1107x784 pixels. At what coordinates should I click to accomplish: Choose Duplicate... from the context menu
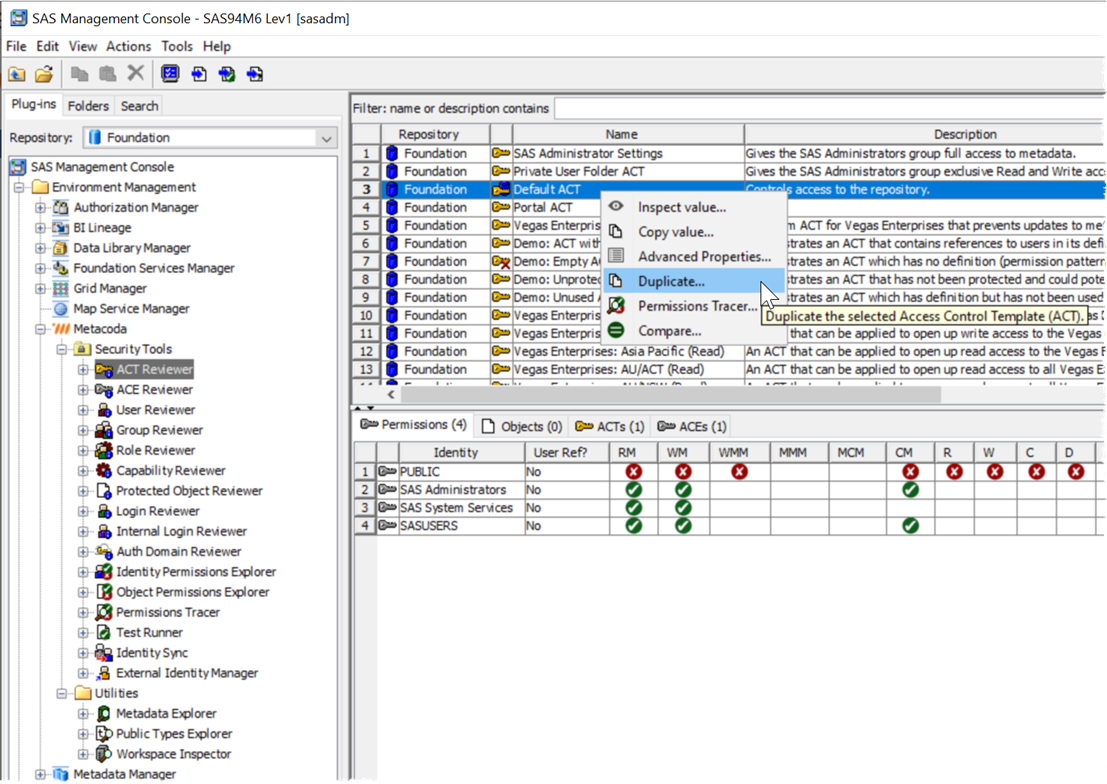tap(694, 281)
